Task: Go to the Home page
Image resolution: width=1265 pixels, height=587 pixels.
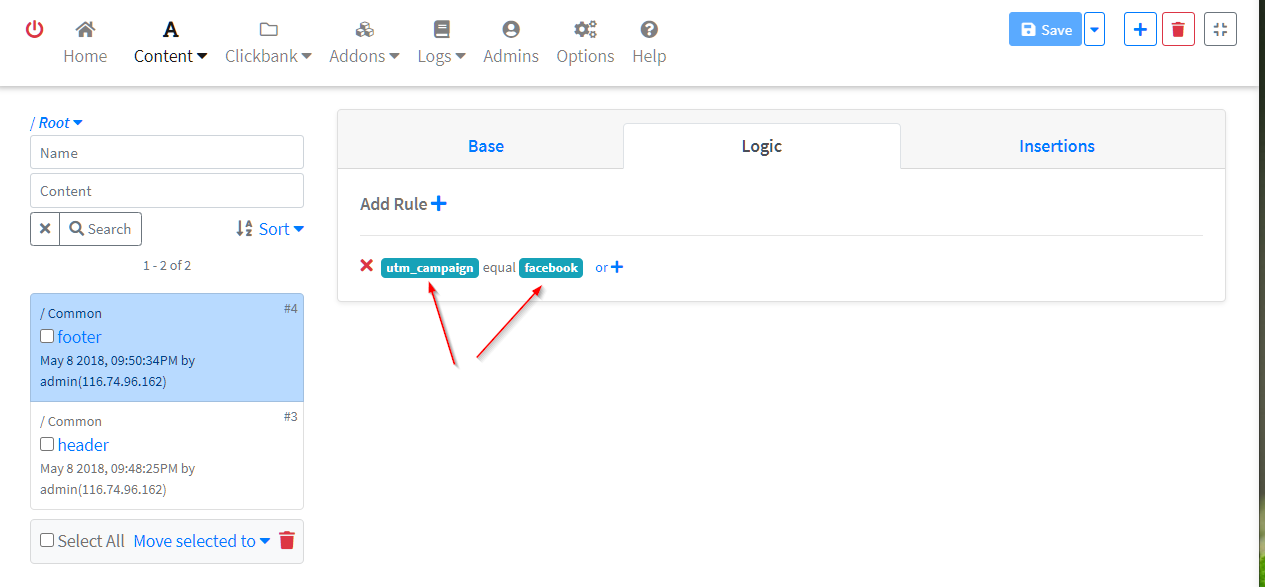Action: [x=85, y=43]
